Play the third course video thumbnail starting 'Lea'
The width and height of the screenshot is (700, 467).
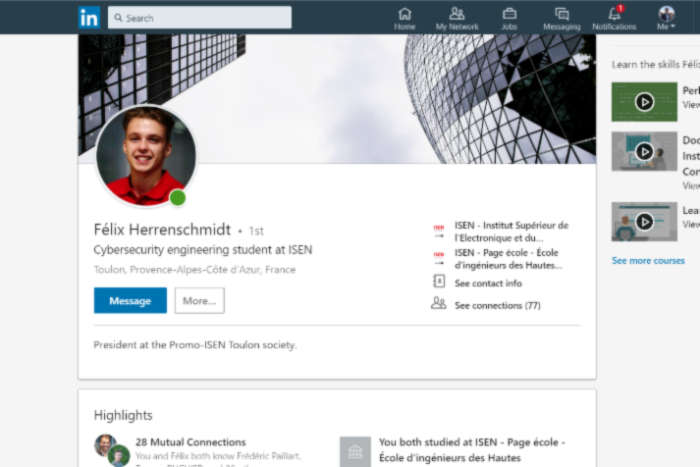point(644,221)
